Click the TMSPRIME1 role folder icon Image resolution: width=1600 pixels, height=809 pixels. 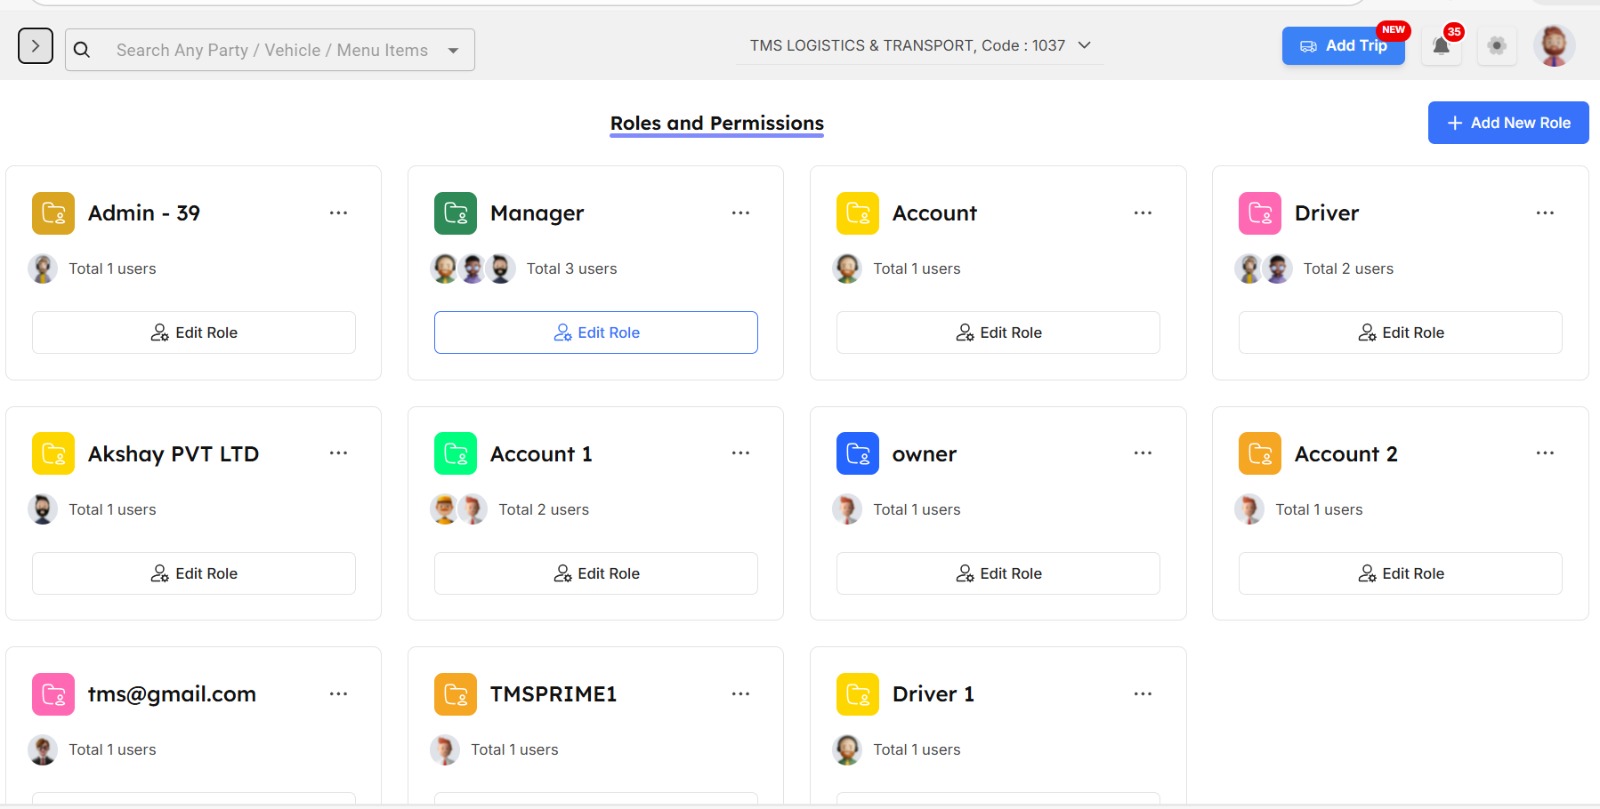click(x=455, y=694)
